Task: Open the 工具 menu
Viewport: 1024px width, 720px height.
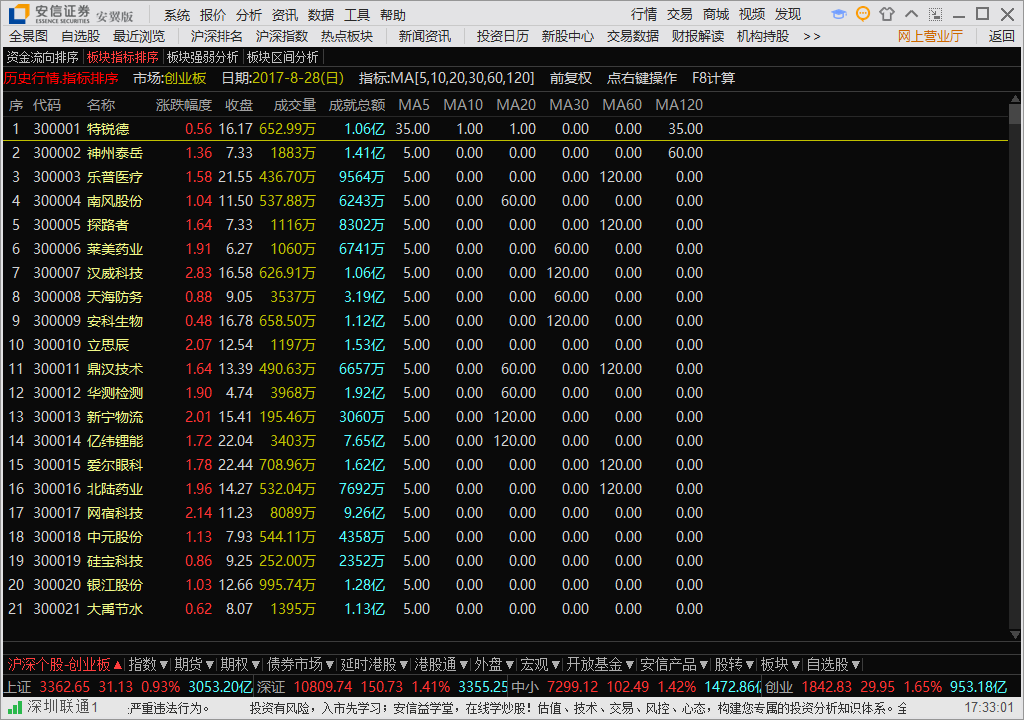Action: click(357, 14)
